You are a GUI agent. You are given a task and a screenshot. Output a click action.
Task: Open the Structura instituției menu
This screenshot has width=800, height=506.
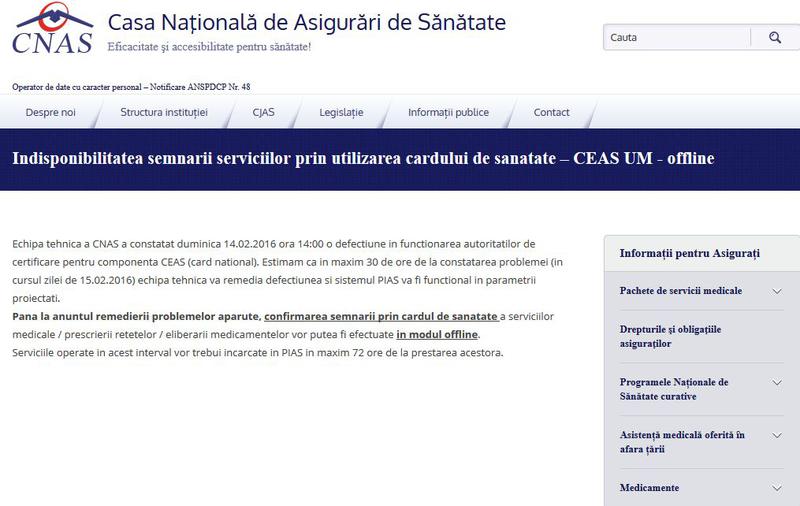tap(164, 112)
